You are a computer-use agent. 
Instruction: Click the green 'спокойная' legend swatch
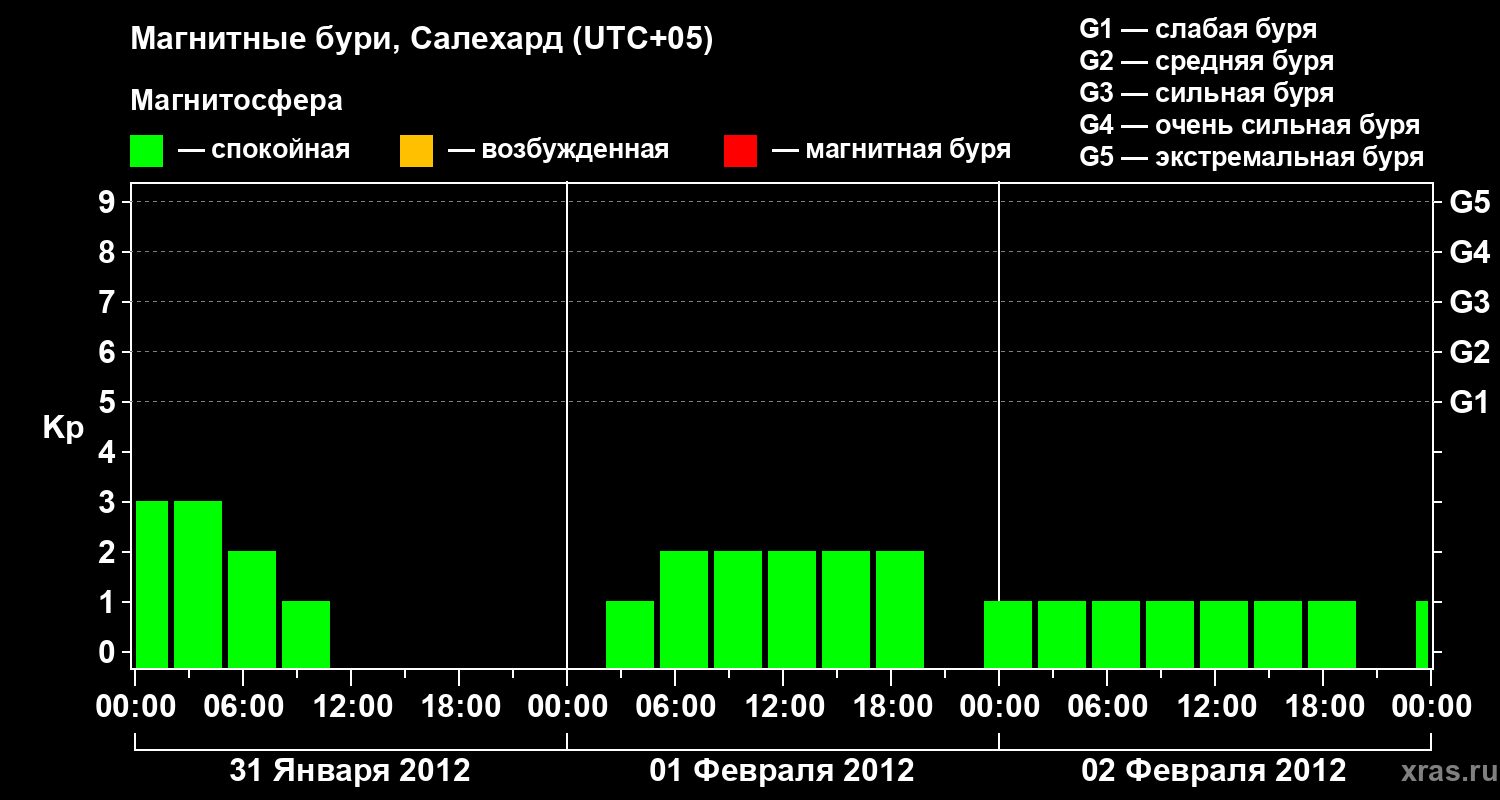pos(147,151)
